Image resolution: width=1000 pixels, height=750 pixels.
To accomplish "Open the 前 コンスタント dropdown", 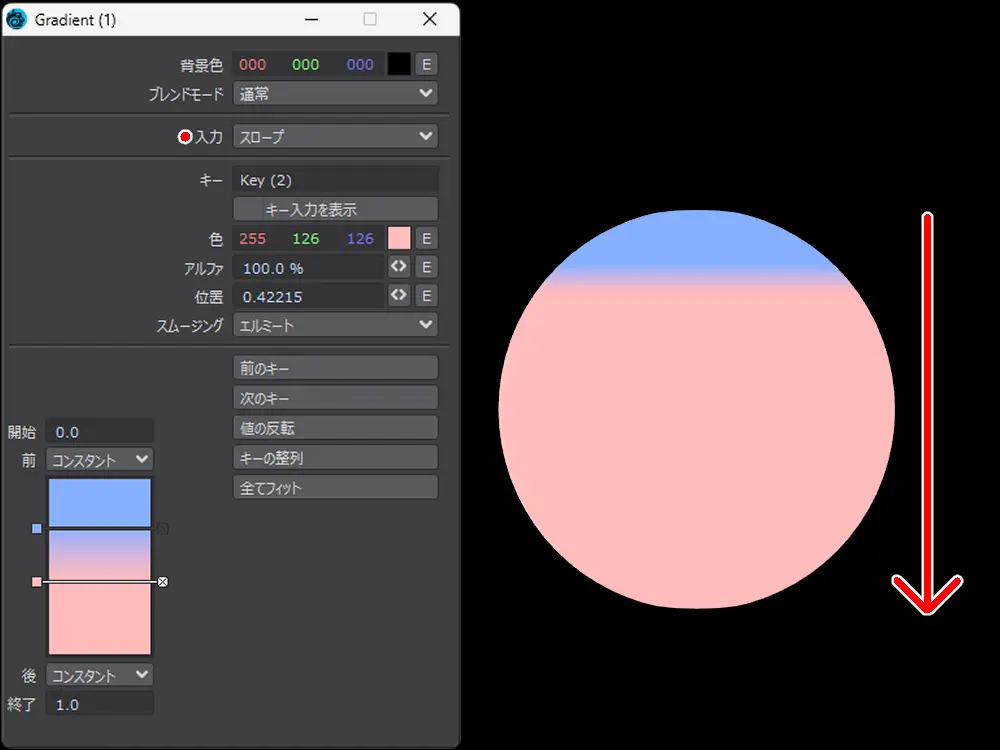I will 99,459.
